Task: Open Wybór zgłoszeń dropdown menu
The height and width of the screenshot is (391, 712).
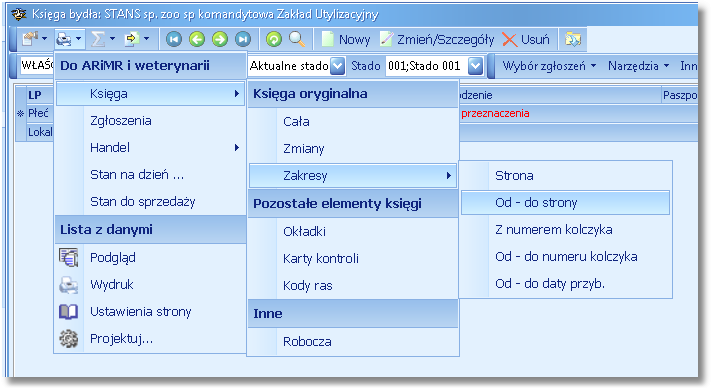Action: 549,66
